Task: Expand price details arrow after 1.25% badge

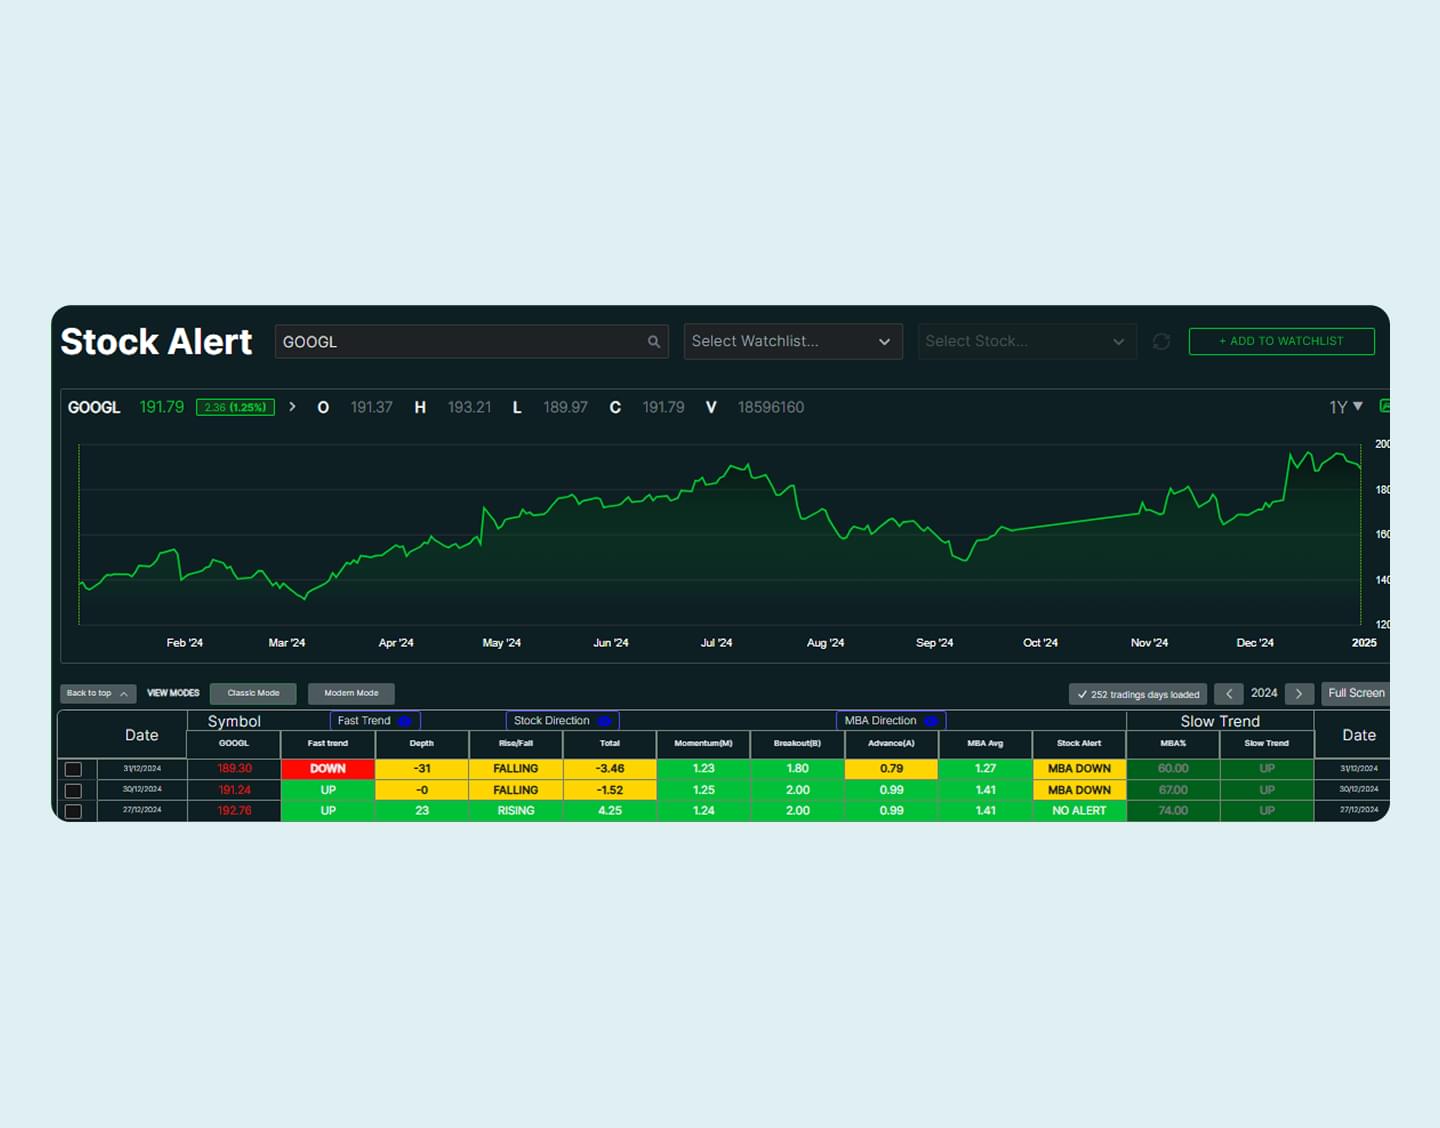Action: pos(292,407)
